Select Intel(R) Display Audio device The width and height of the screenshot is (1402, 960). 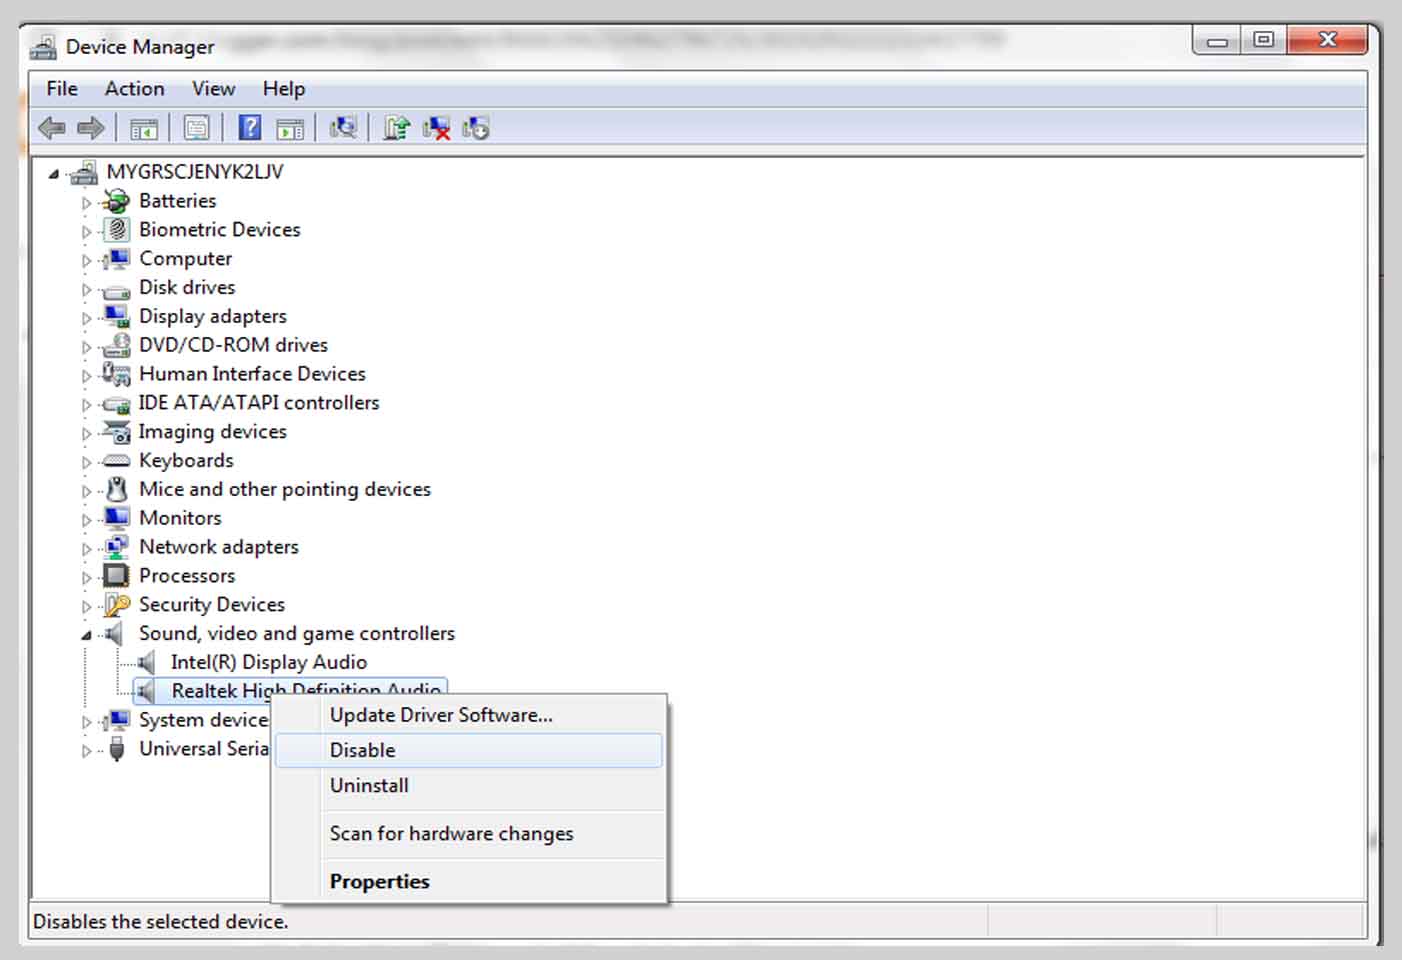268,662
